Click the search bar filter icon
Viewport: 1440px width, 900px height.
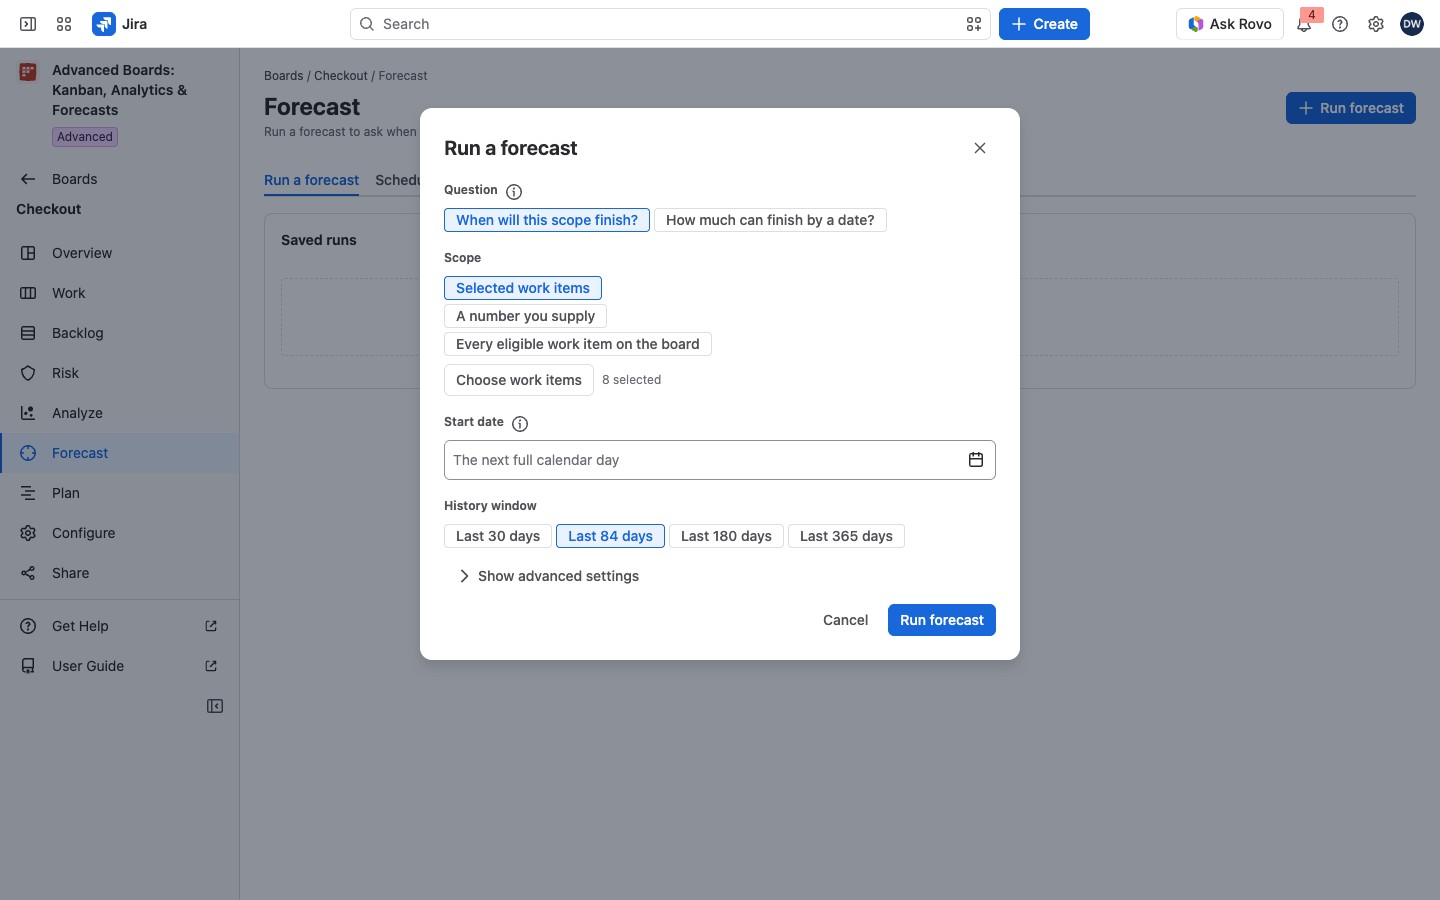tap(974, 24)
